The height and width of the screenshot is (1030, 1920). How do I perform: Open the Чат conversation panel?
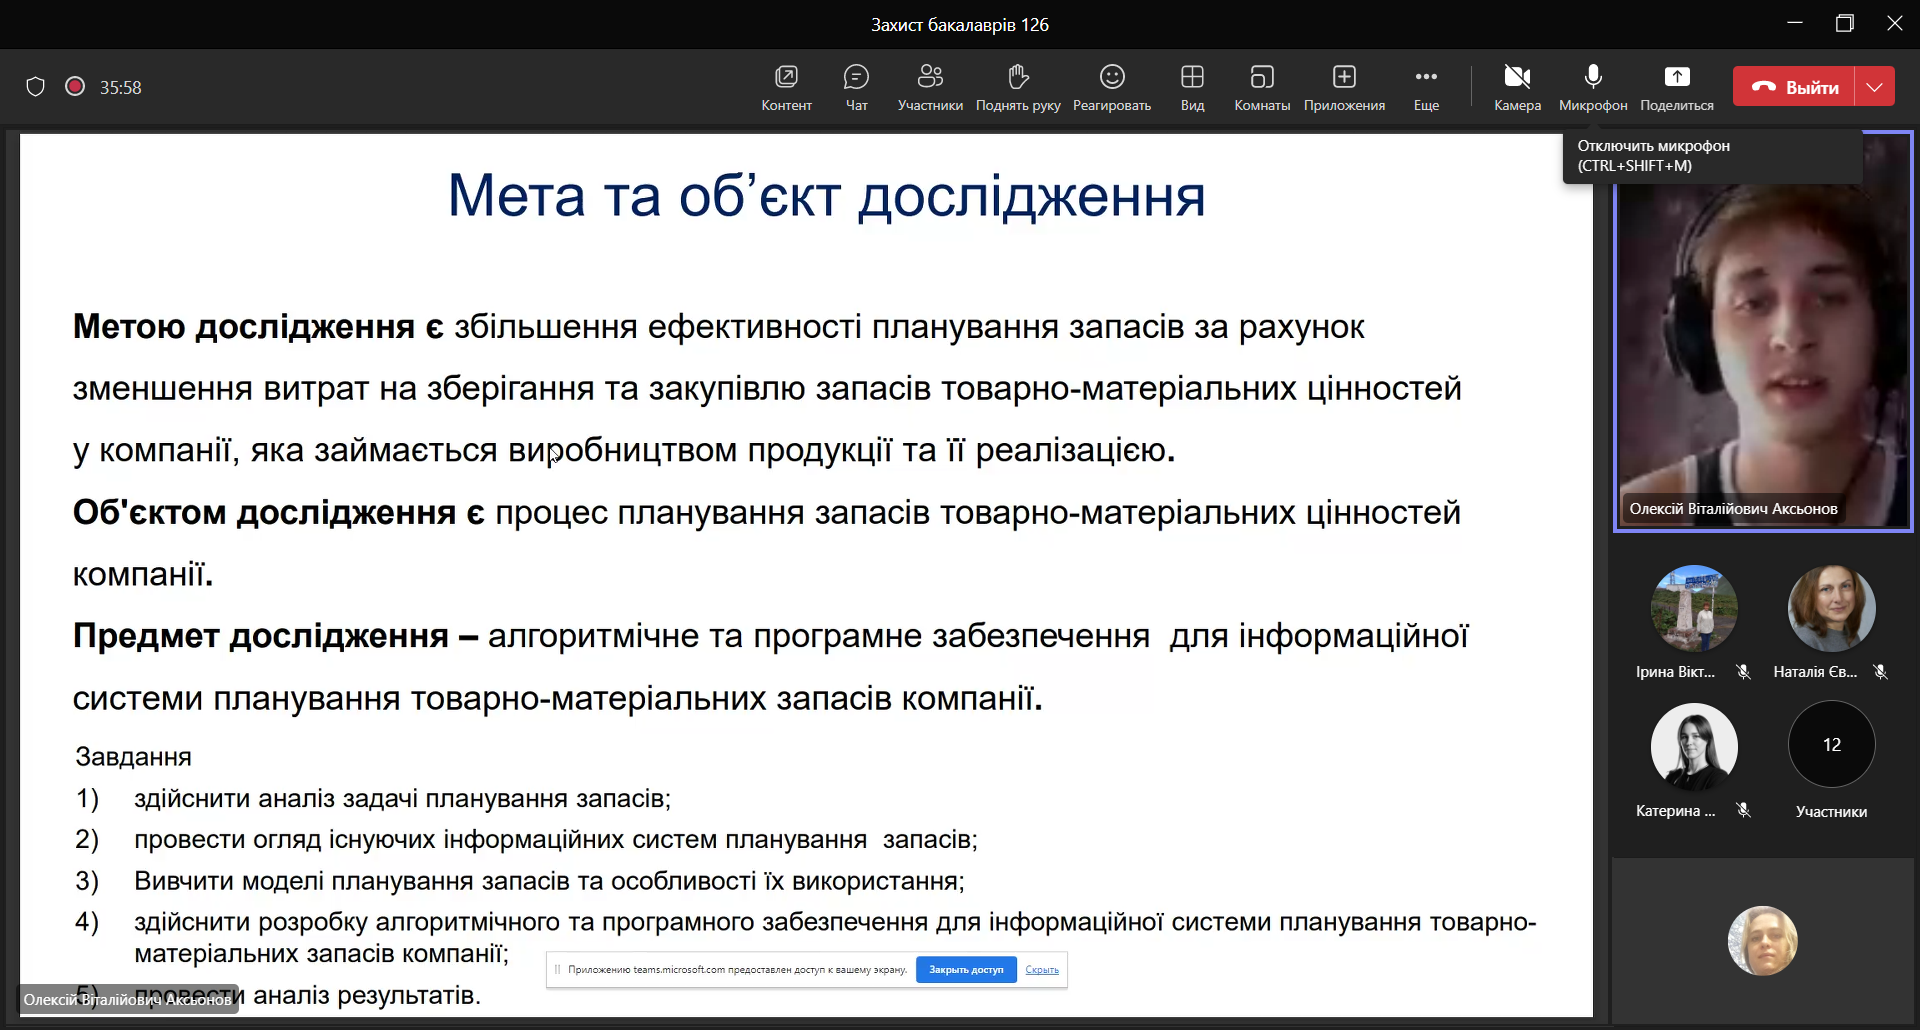tap(856, 87)
